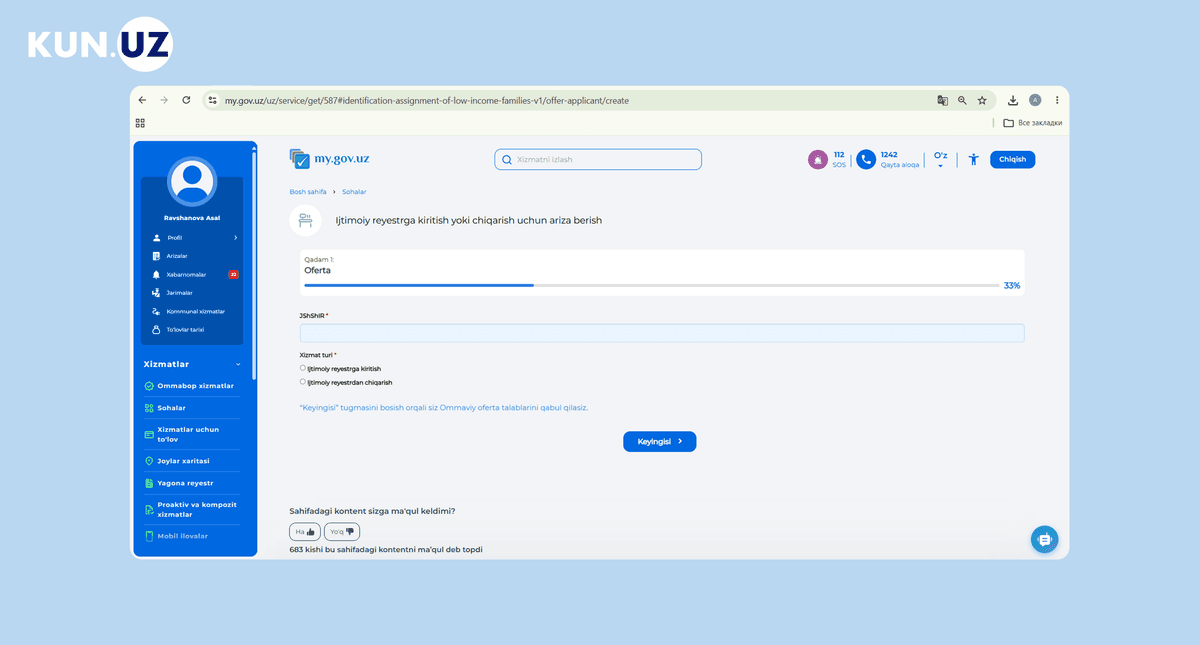Expand the Profil menu chevron
The height and width of the screenshot is (645, 1200).
[235, 238]
